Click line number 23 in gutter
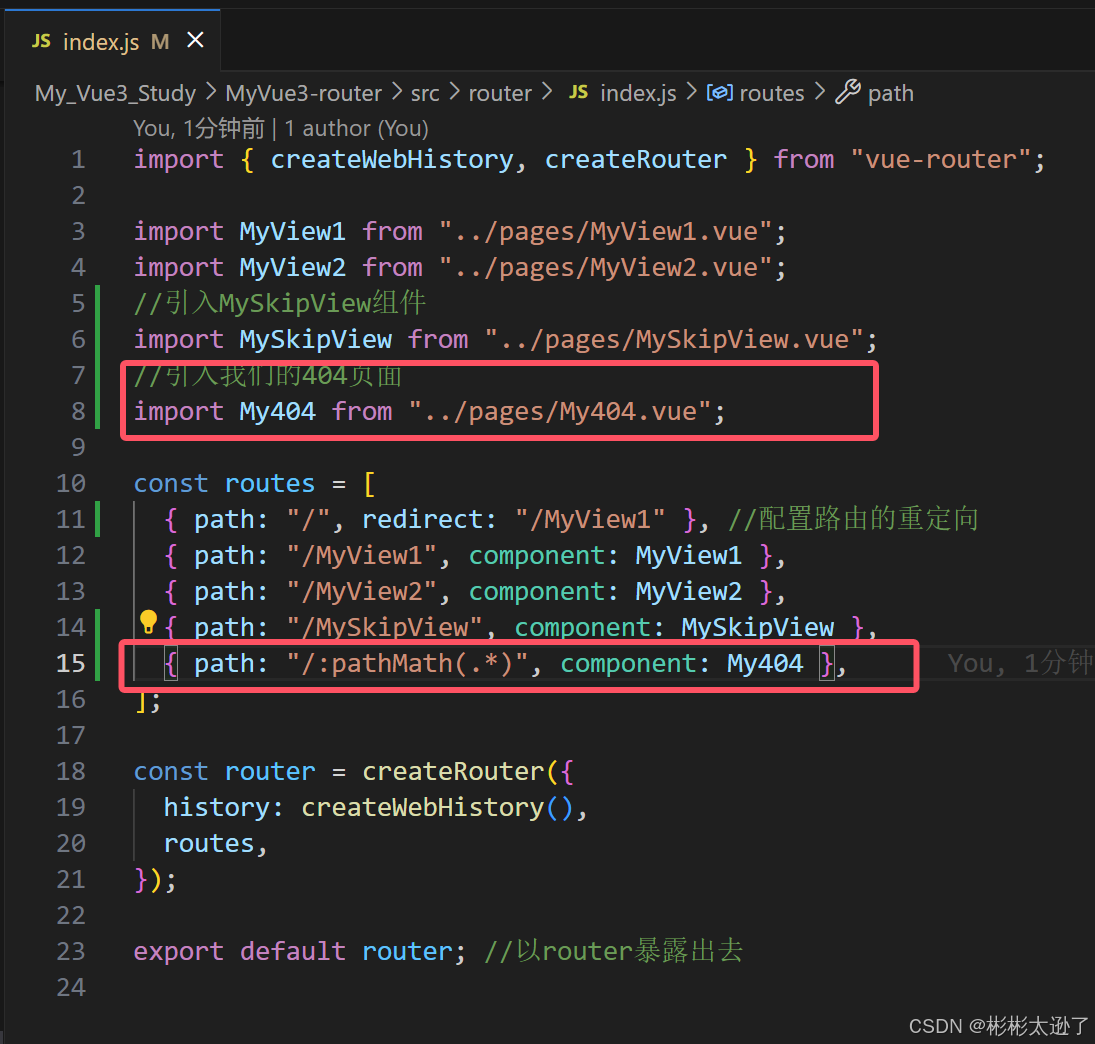 pos(71,951)
